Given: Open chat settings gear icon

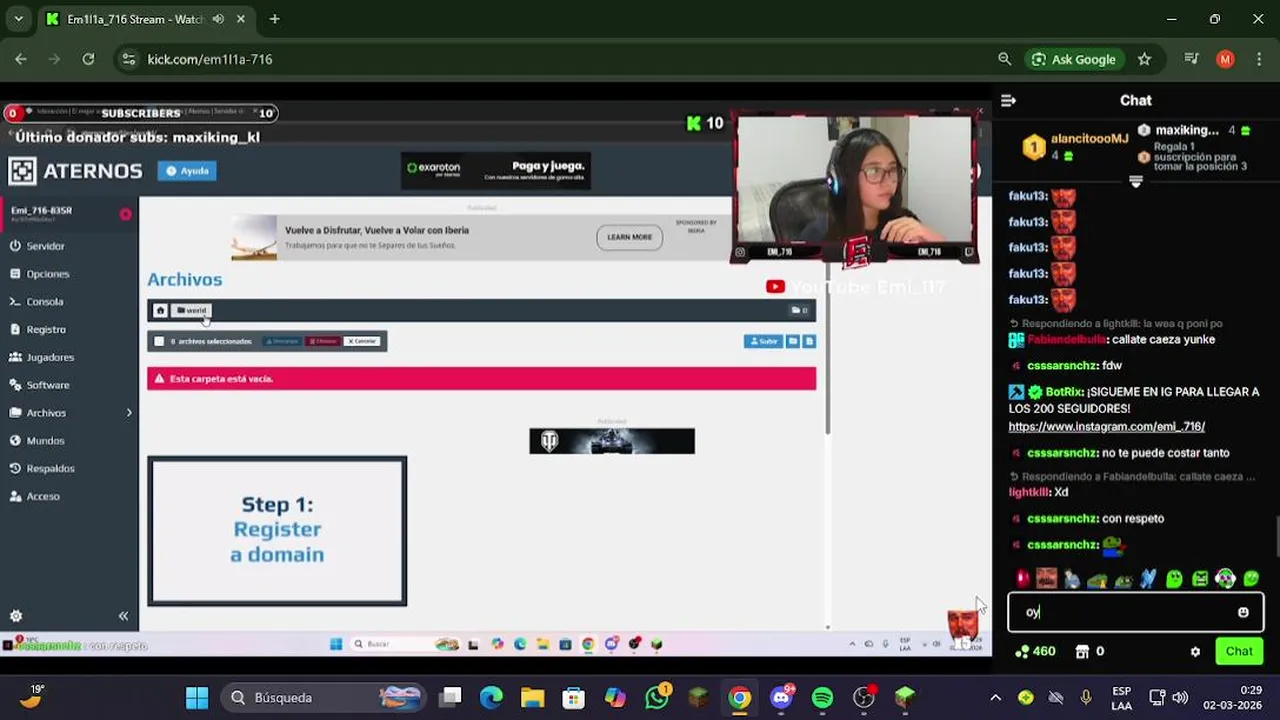Looking at the screenshot, I should click(1195, 652).
